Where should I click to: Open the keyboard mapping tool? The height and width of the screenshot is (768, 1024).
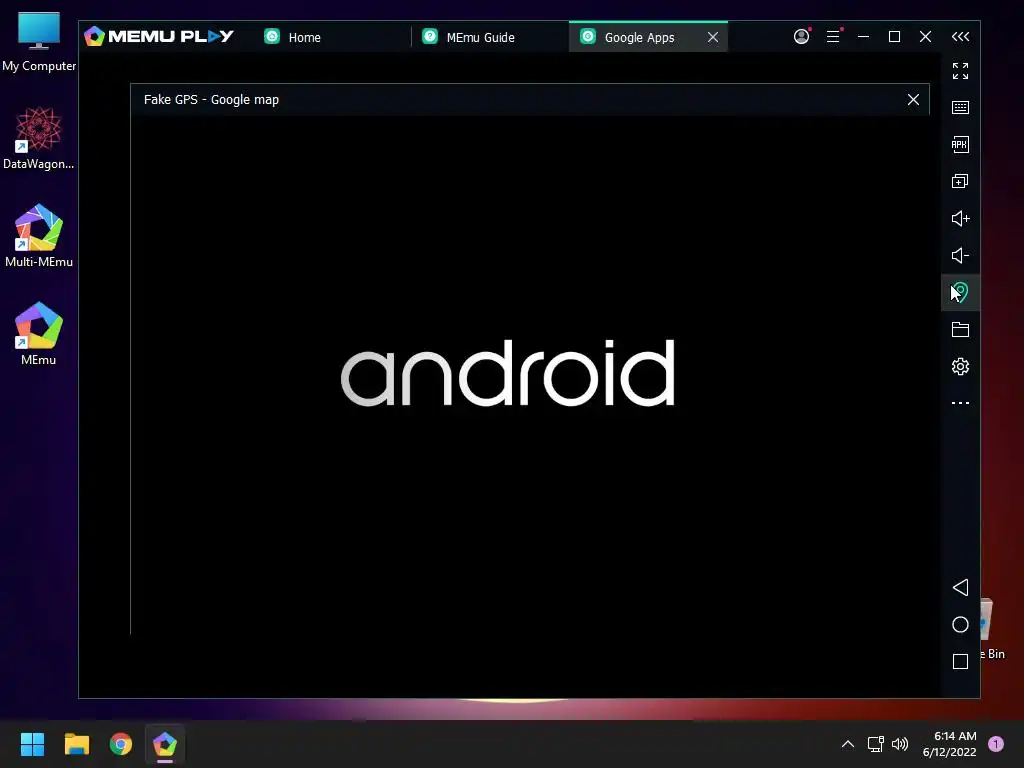960,108
